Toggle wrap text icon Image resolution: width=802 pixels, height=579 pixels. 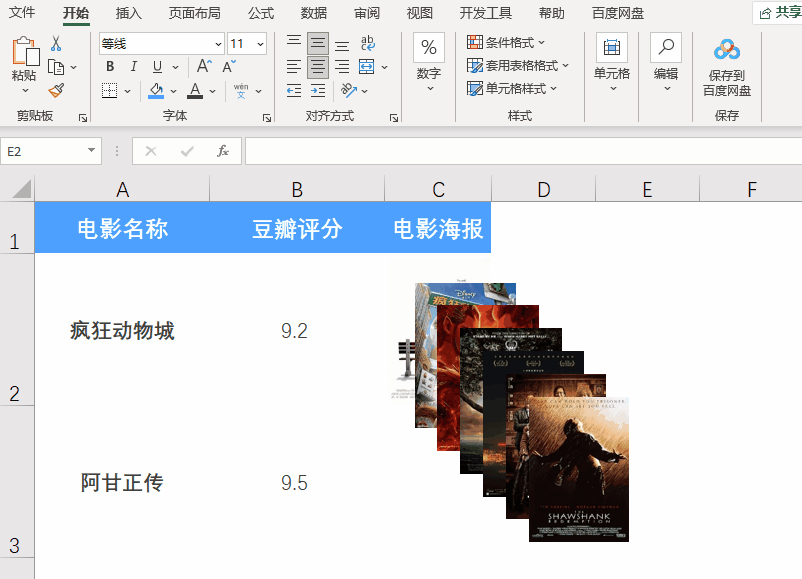pyautogui.click(x=367, y=43)
